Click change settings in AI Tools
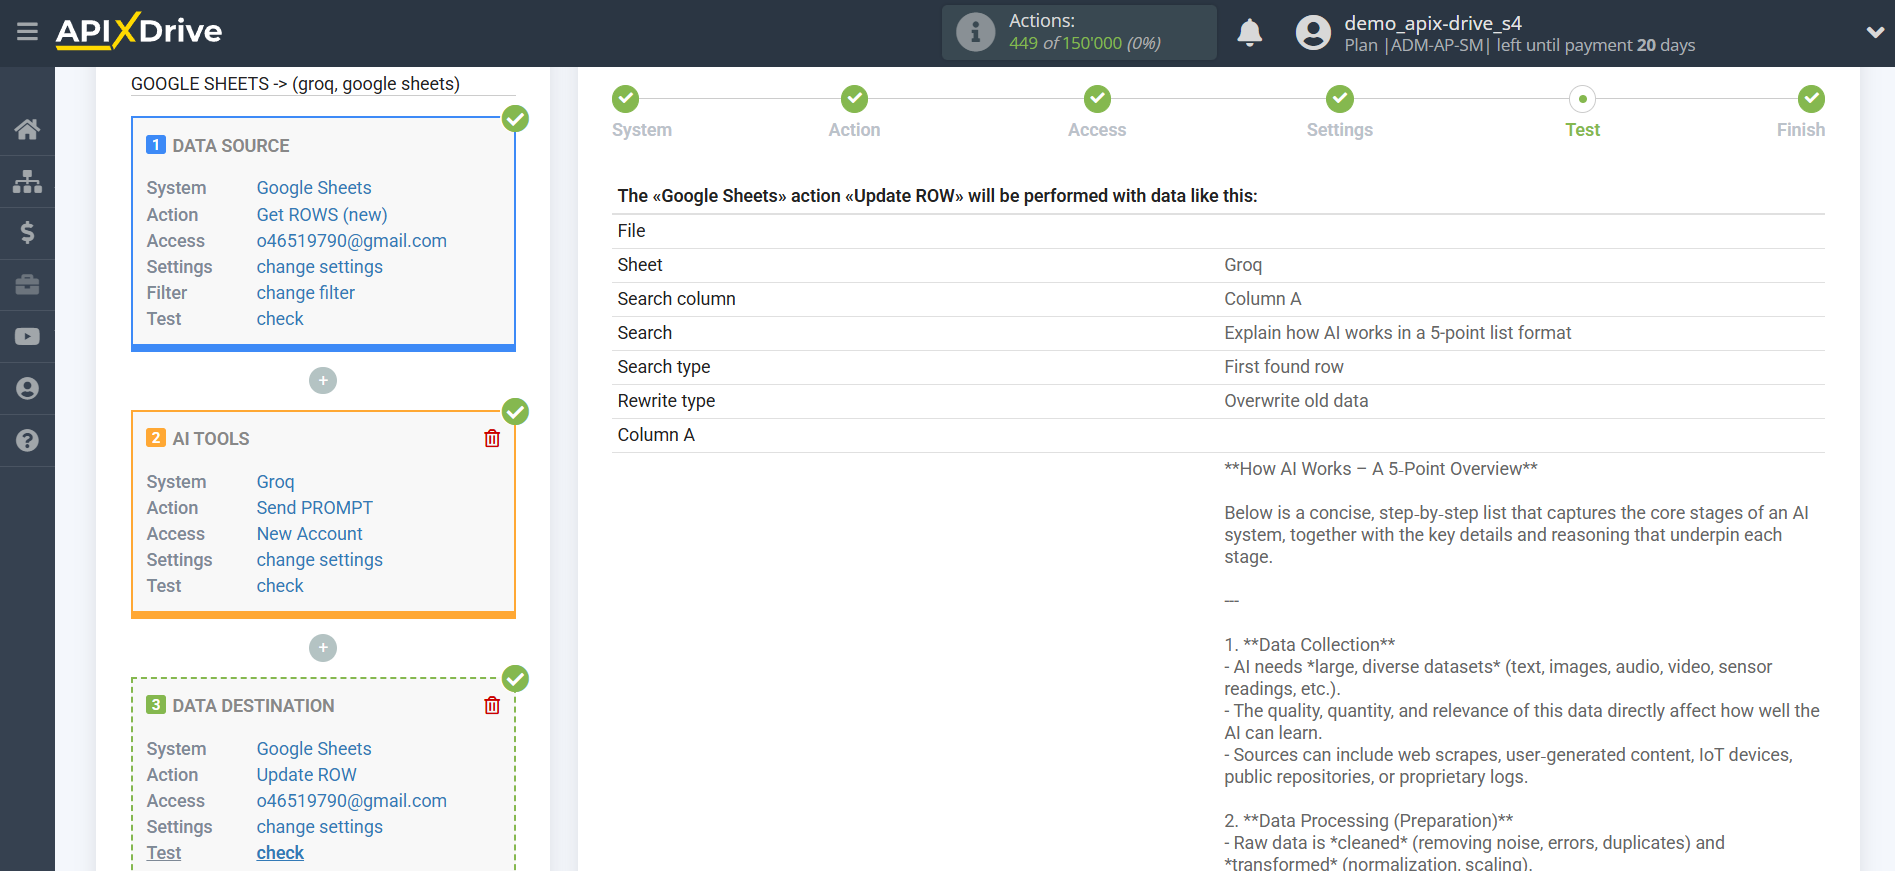The height and width of the screenshot is (871, 1895). (x=320, y=560)
